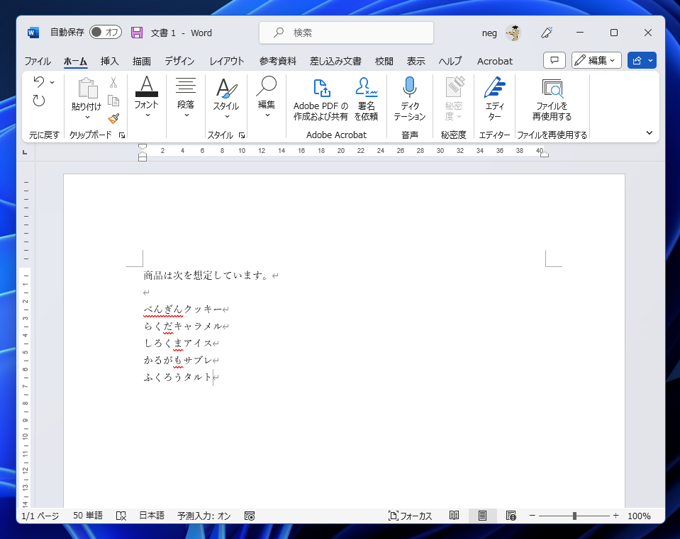
Task: Expand the Undo history dropdown arrow
Action: coord(52,82)
